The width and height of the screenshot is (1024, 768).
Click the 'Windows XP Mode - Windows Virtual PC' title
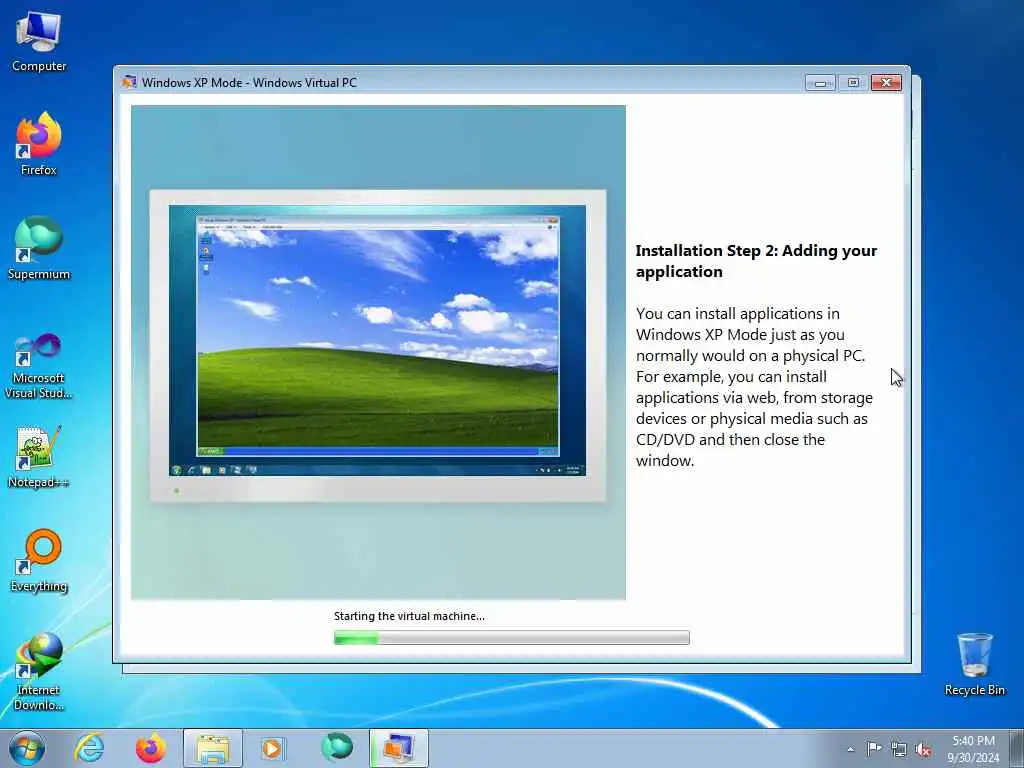(x=249, y=82)
